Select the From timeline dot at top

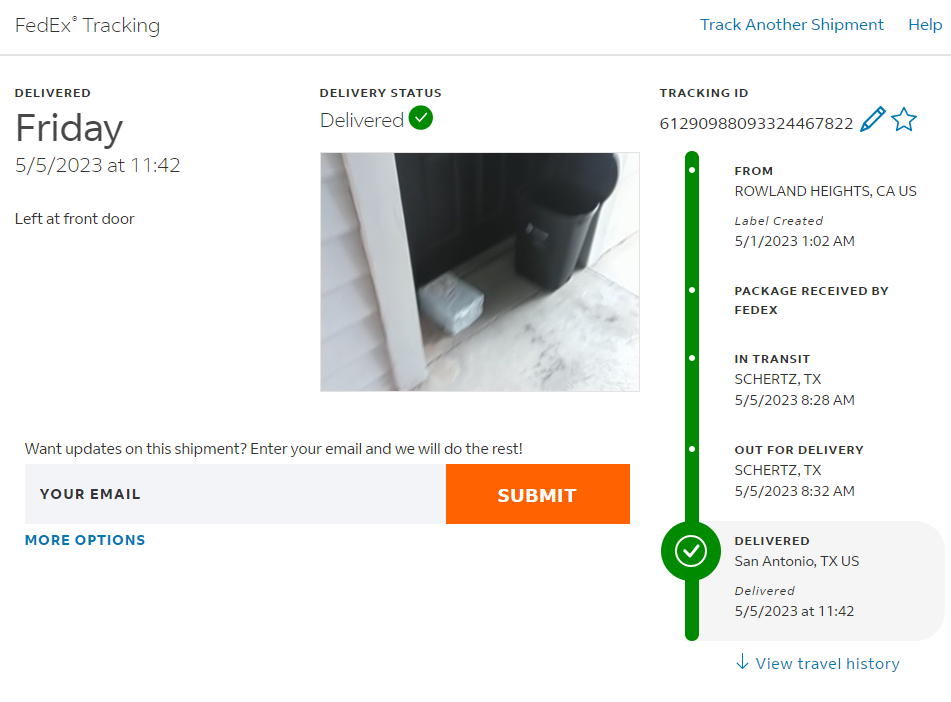click(692, 170)
